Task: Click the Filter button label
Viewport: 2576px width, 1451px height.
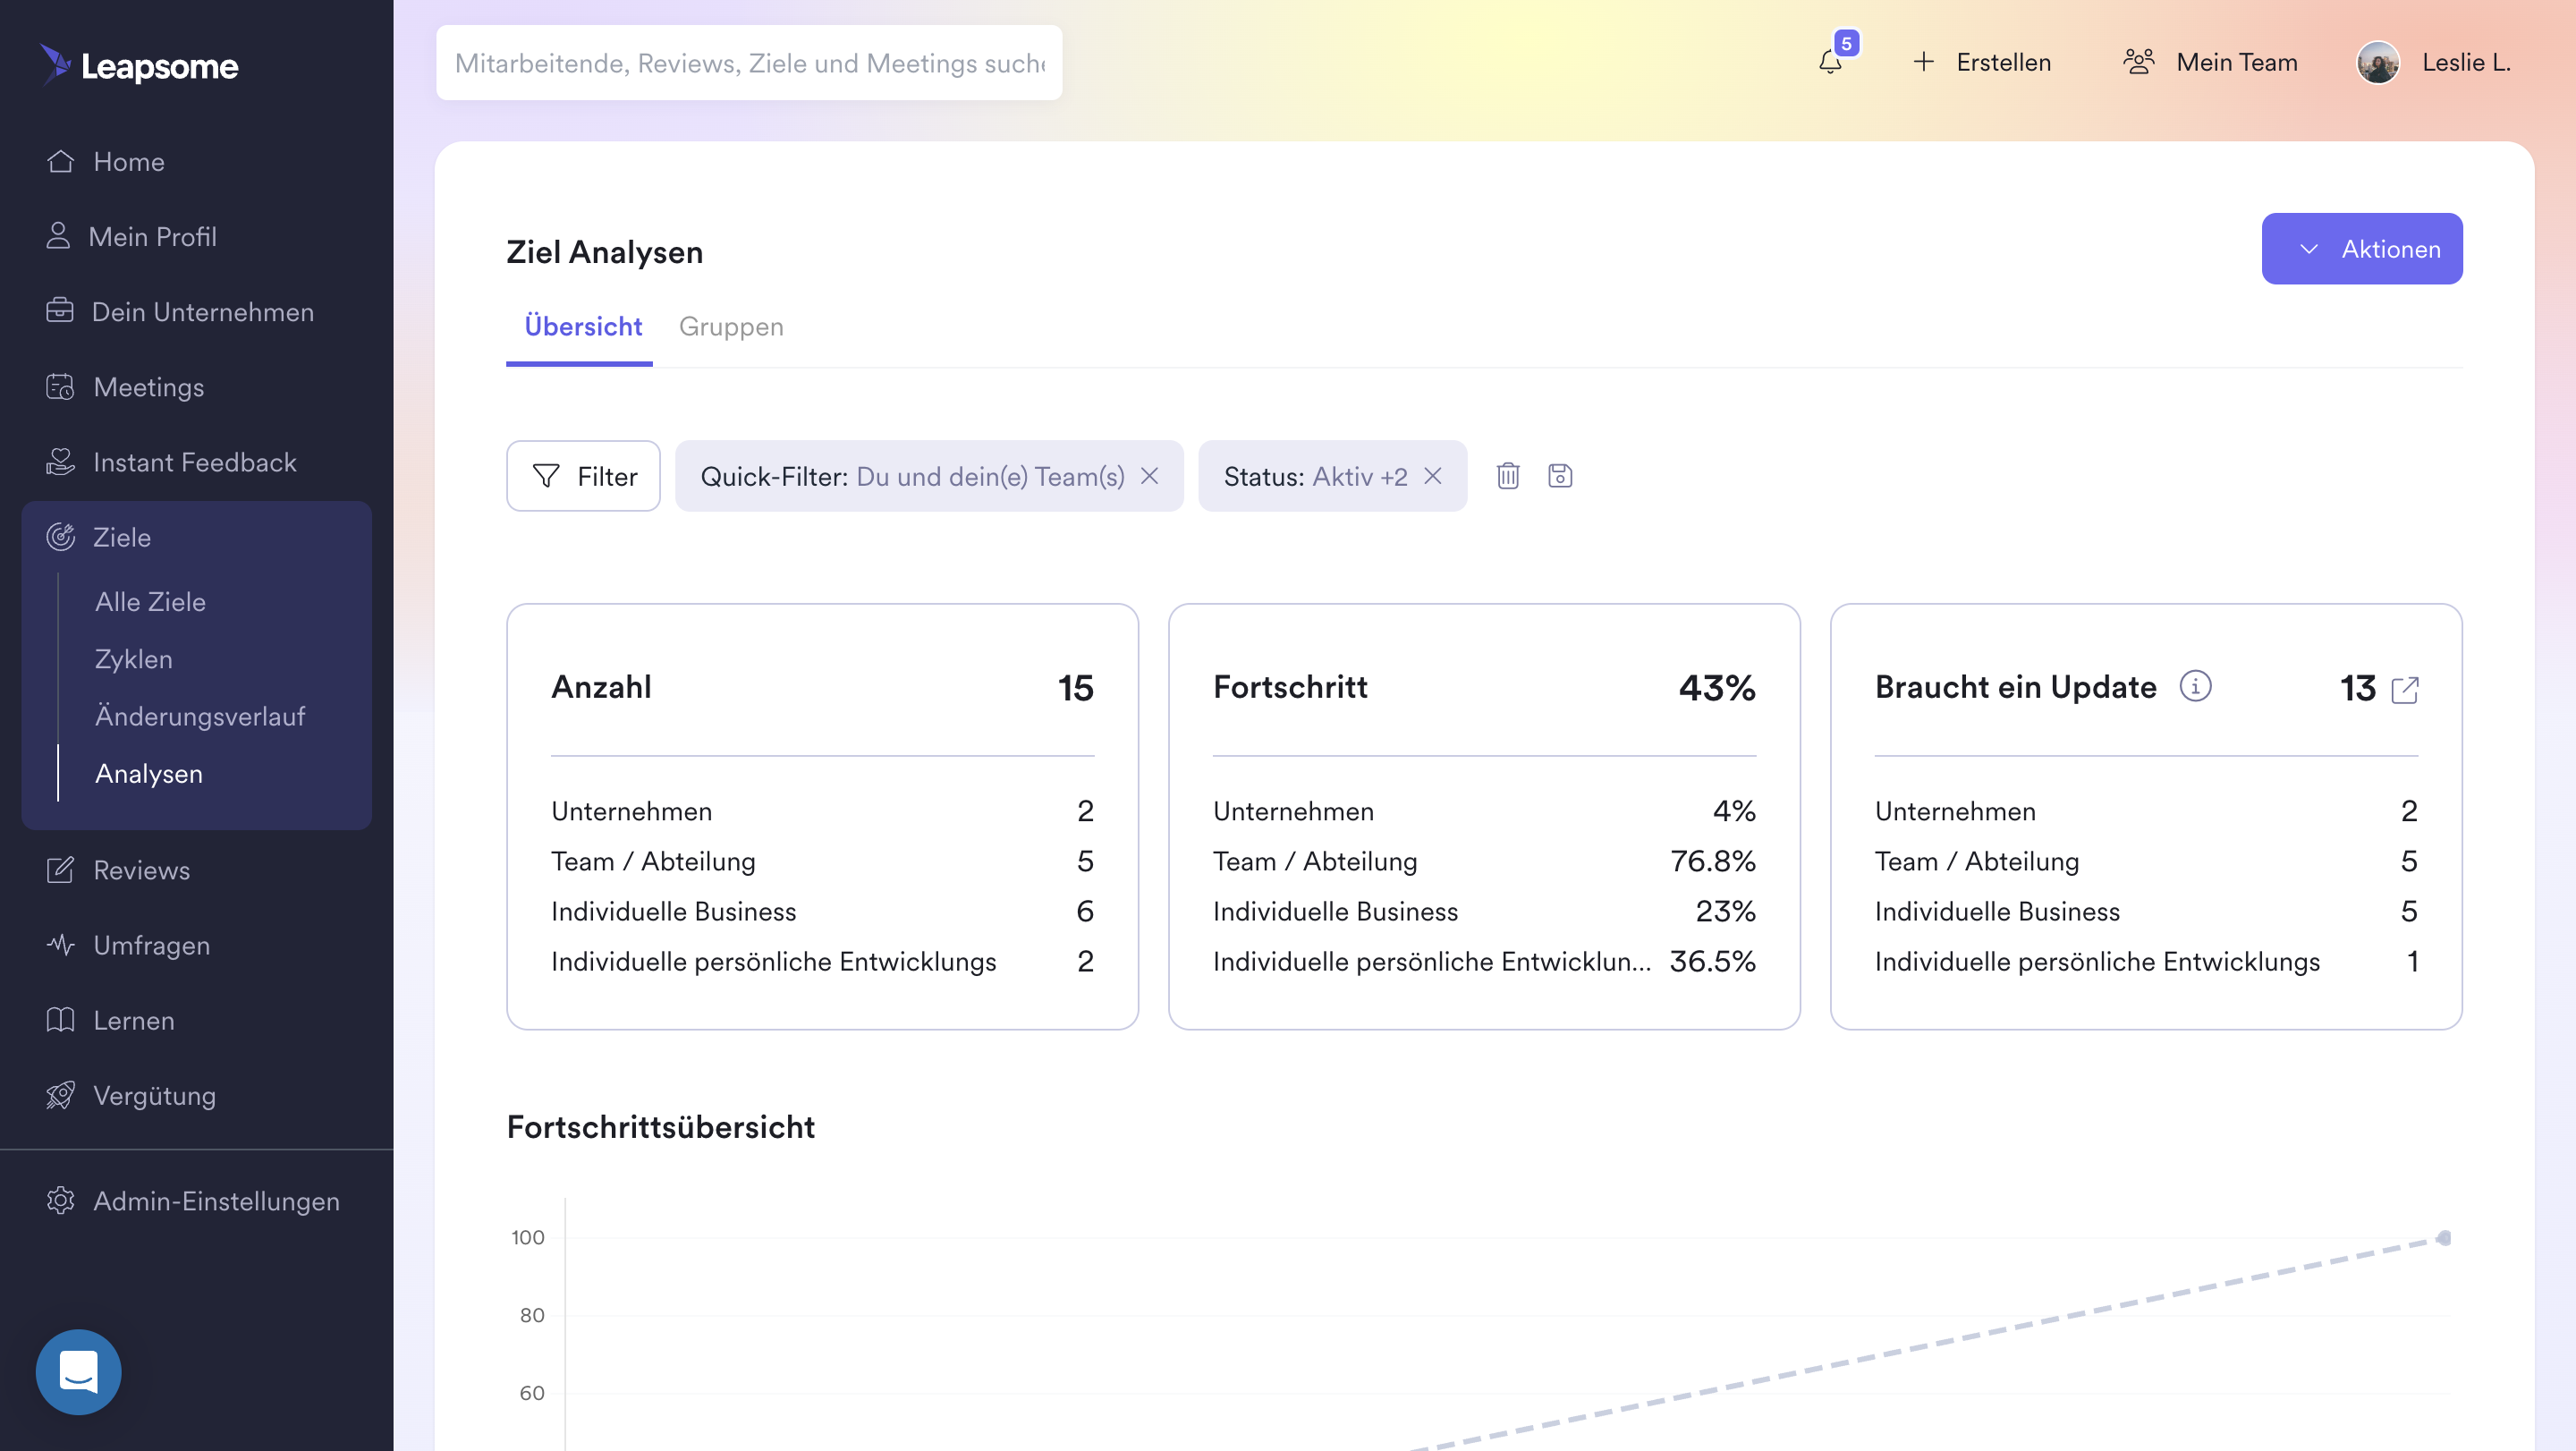Action: [607, 476]
